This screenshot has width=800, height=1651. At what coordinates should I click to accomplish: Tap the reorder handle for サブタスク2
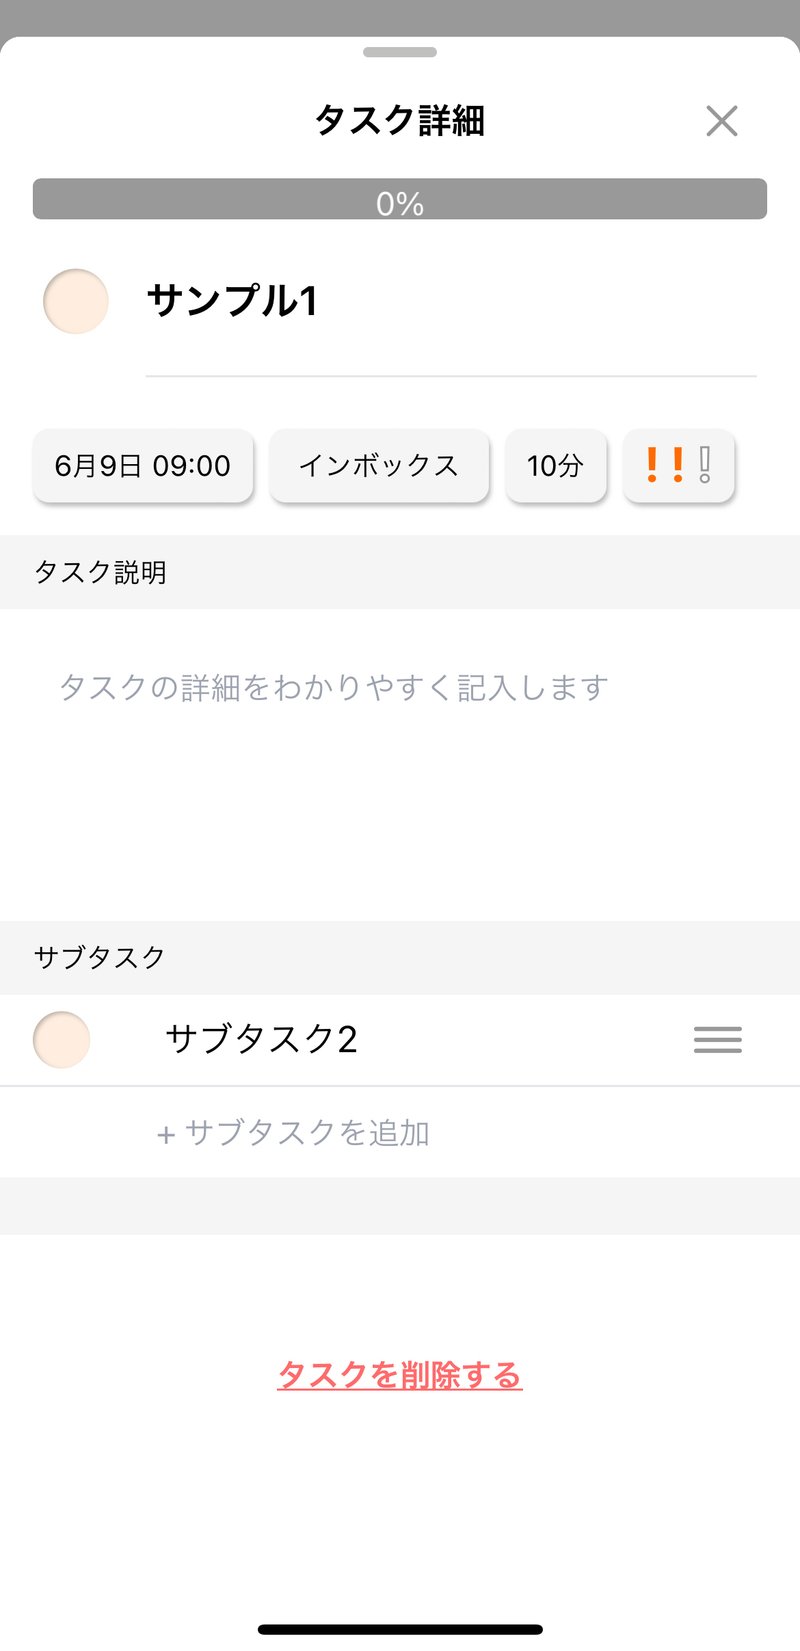[x=717, y=1040]
